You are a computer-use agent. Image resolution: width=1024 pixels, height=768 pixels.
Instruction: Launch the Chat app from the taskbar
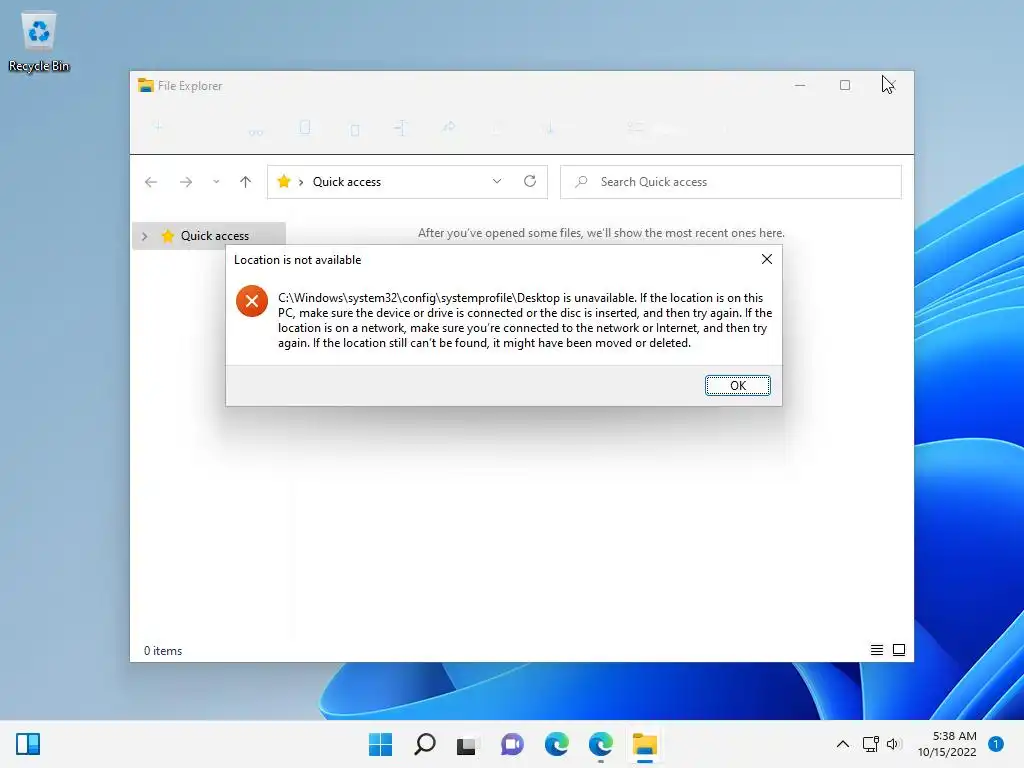pos(512,744)
